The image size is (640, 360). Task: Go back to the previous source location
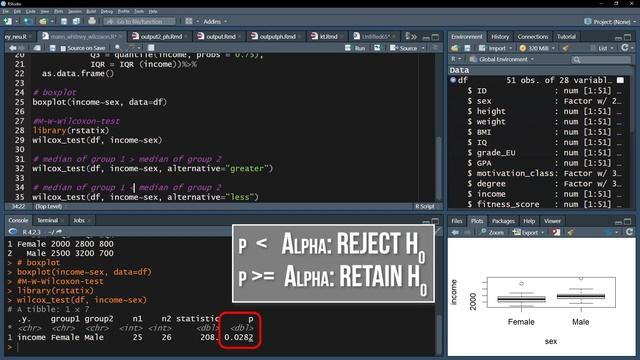12,48
